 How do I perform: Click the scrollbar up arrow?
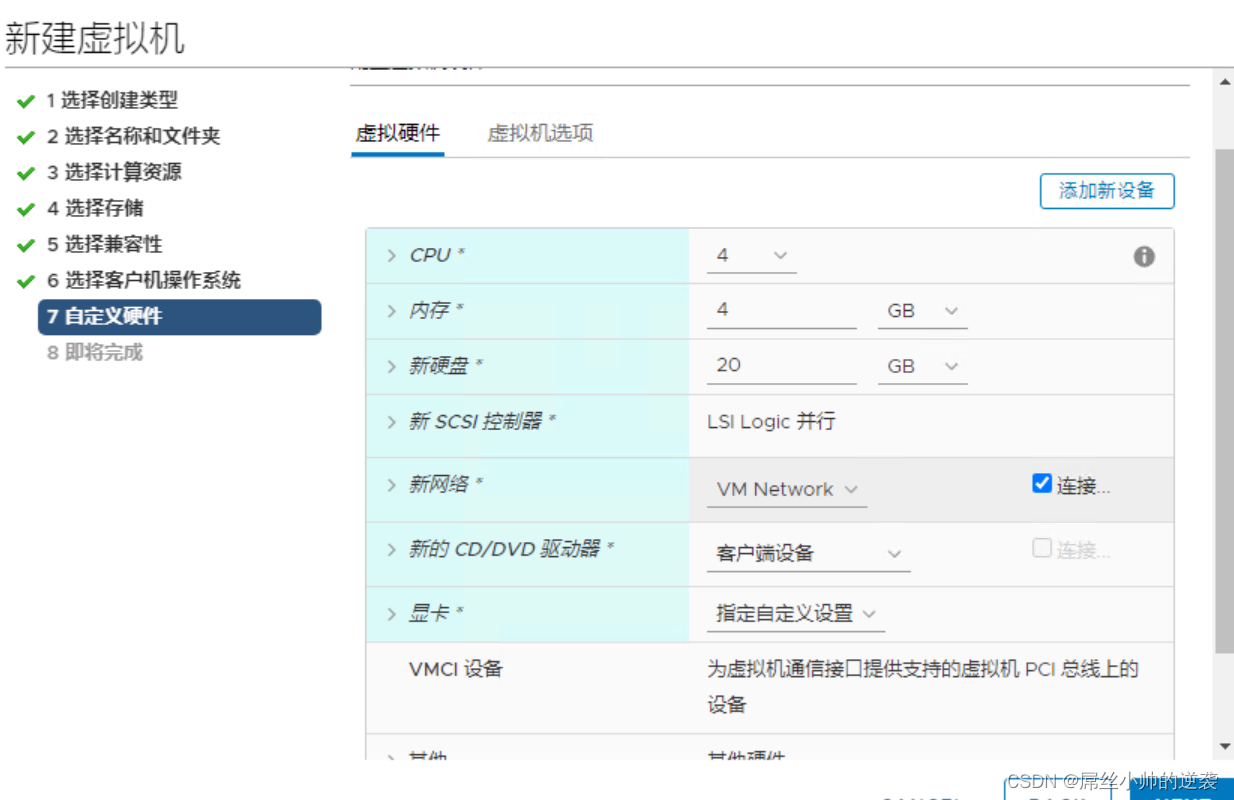point(1225,82)
